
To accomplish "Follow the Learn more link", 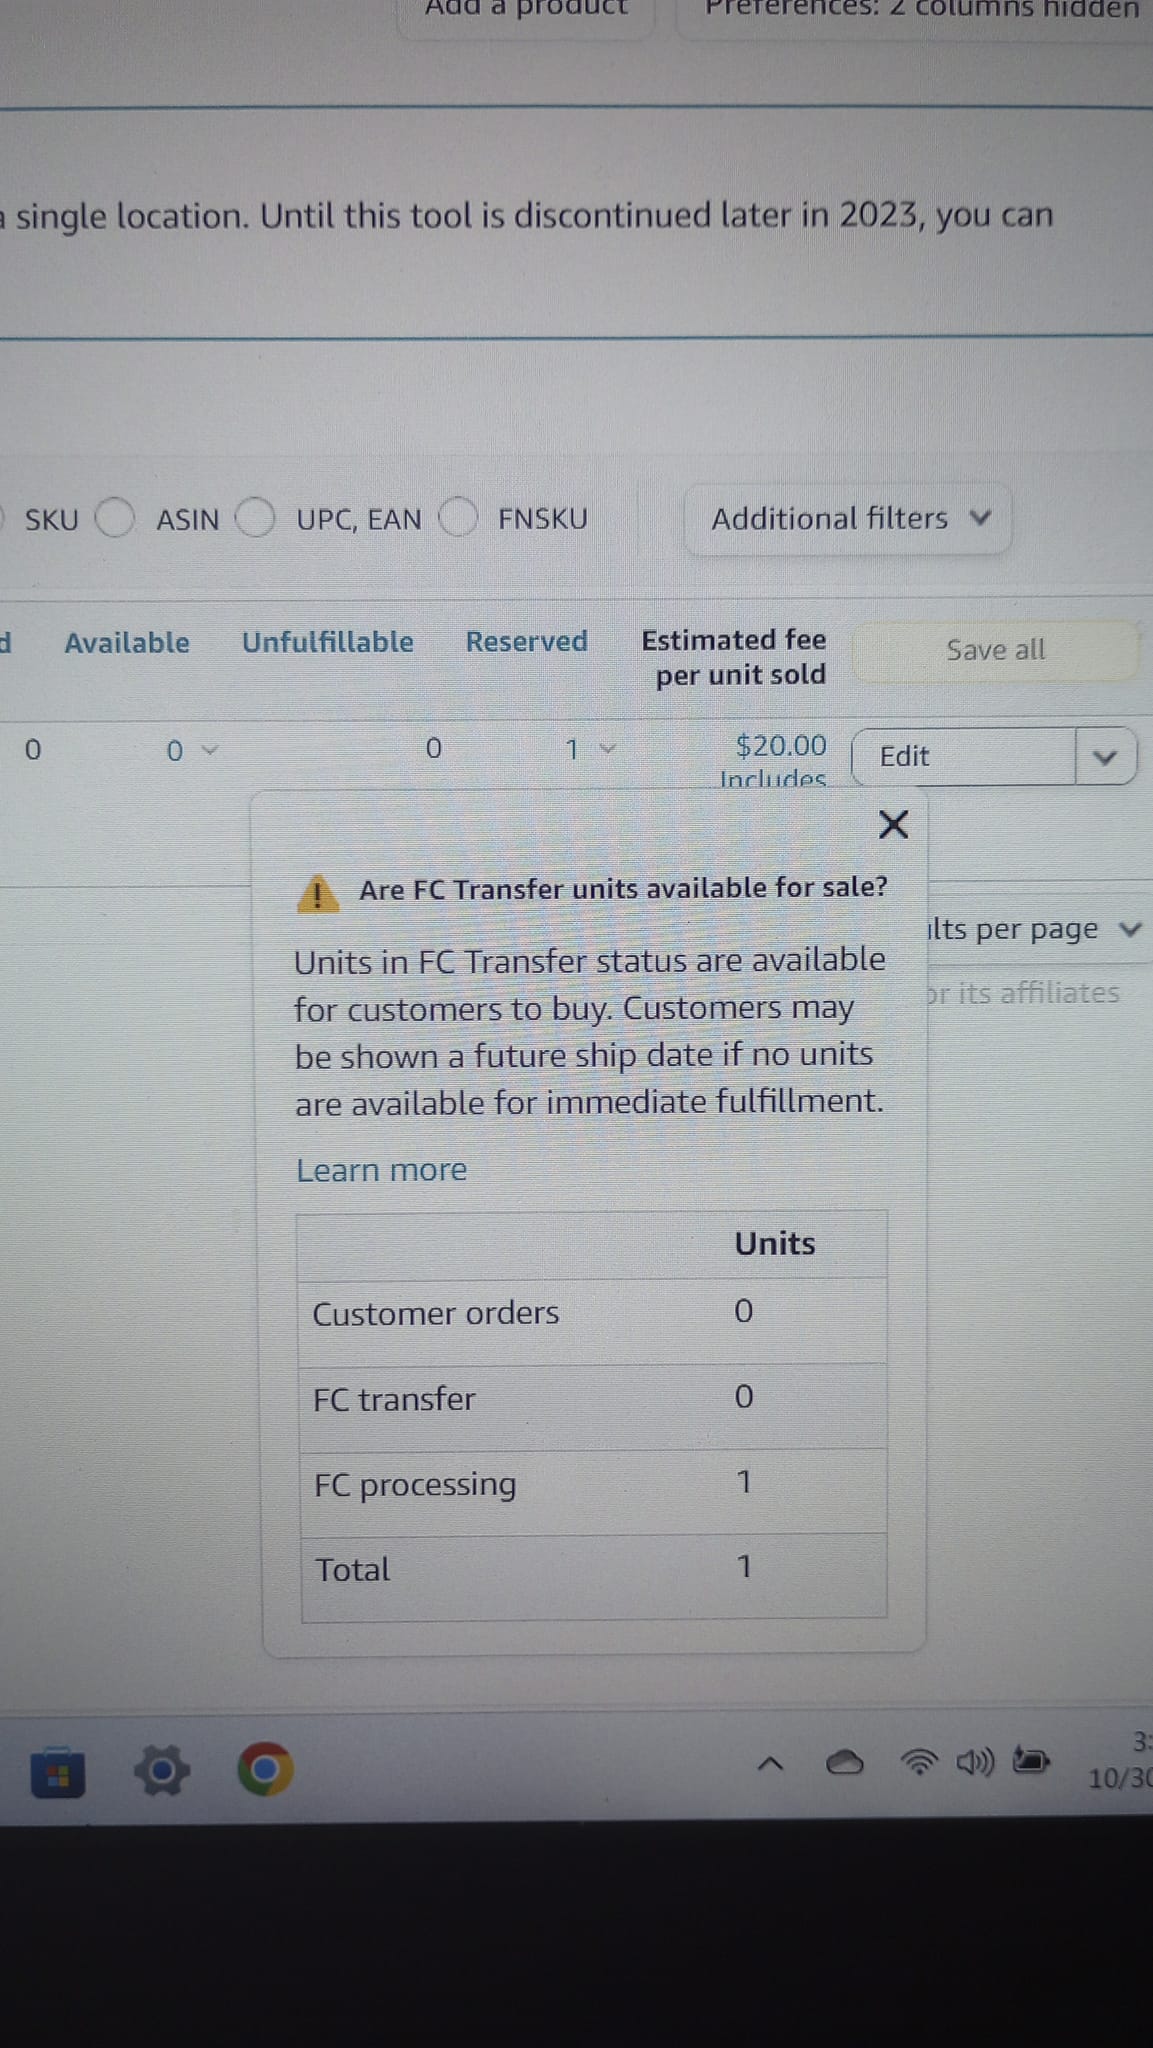I will click(x=382, y=1170).
